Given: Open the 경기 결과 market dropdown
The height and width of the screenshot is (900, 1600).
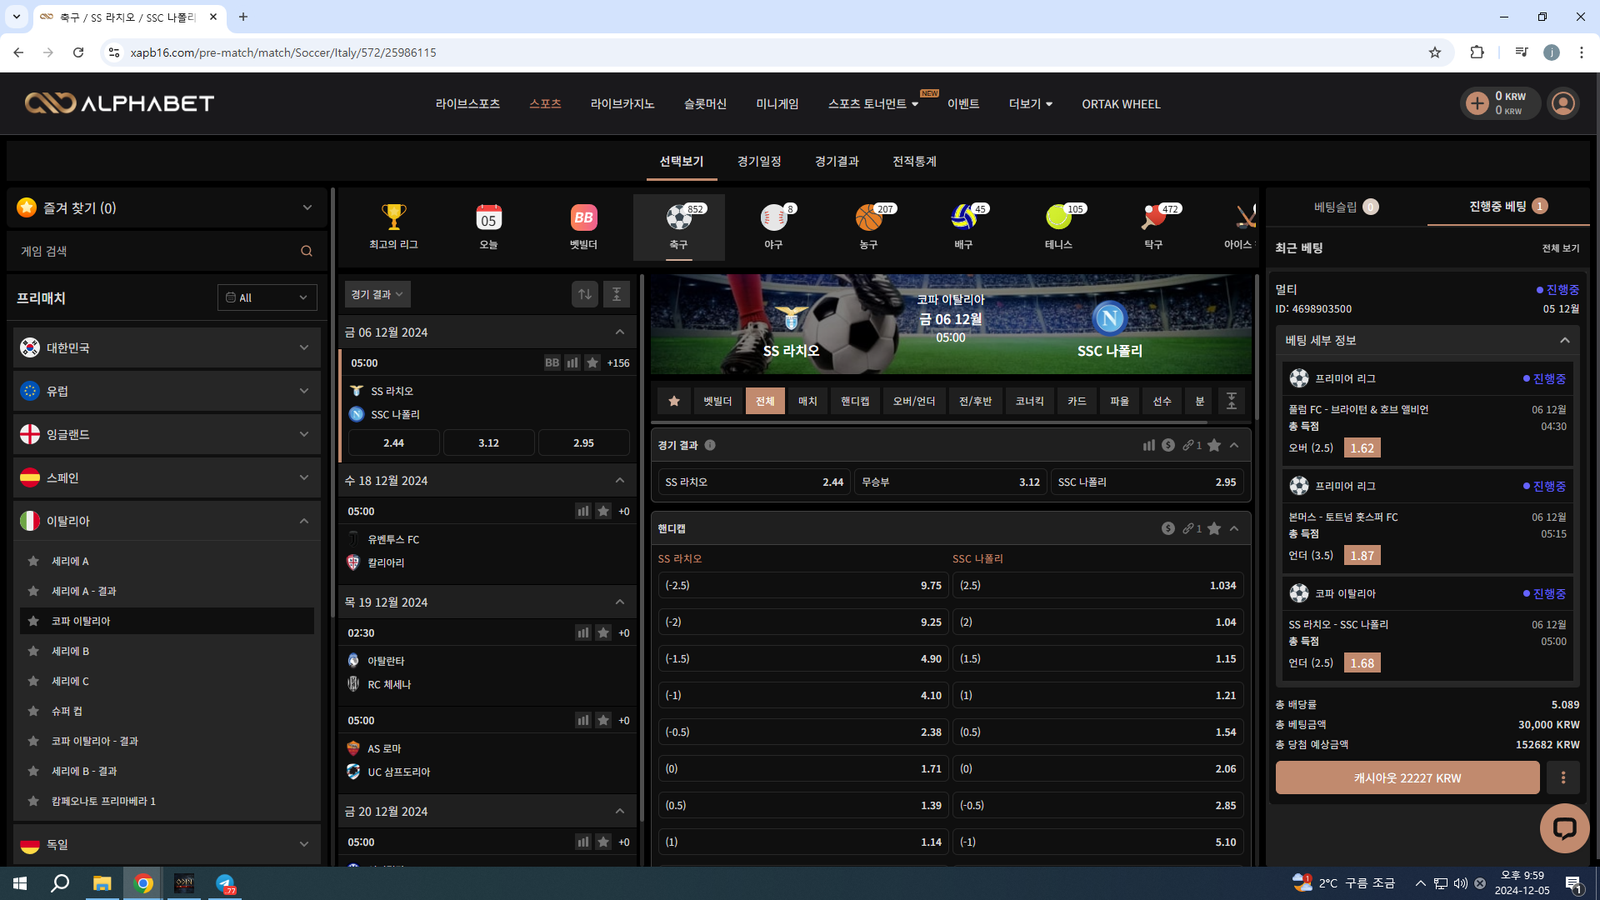Looking at the screenshot, I should (377, 294).
